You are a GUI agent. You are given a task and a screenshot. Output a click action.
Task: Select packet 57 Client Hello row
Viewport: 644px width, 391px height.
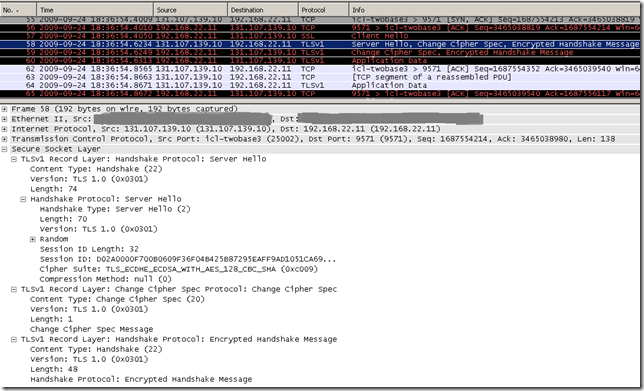[320, 36]
